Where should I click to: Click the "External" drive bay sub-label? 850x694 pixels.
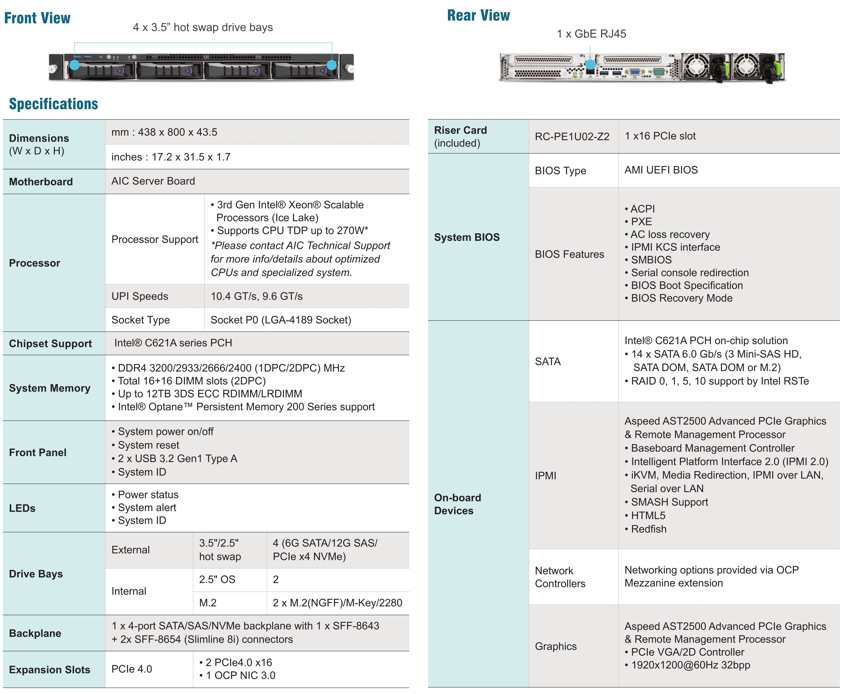(130, 550)
